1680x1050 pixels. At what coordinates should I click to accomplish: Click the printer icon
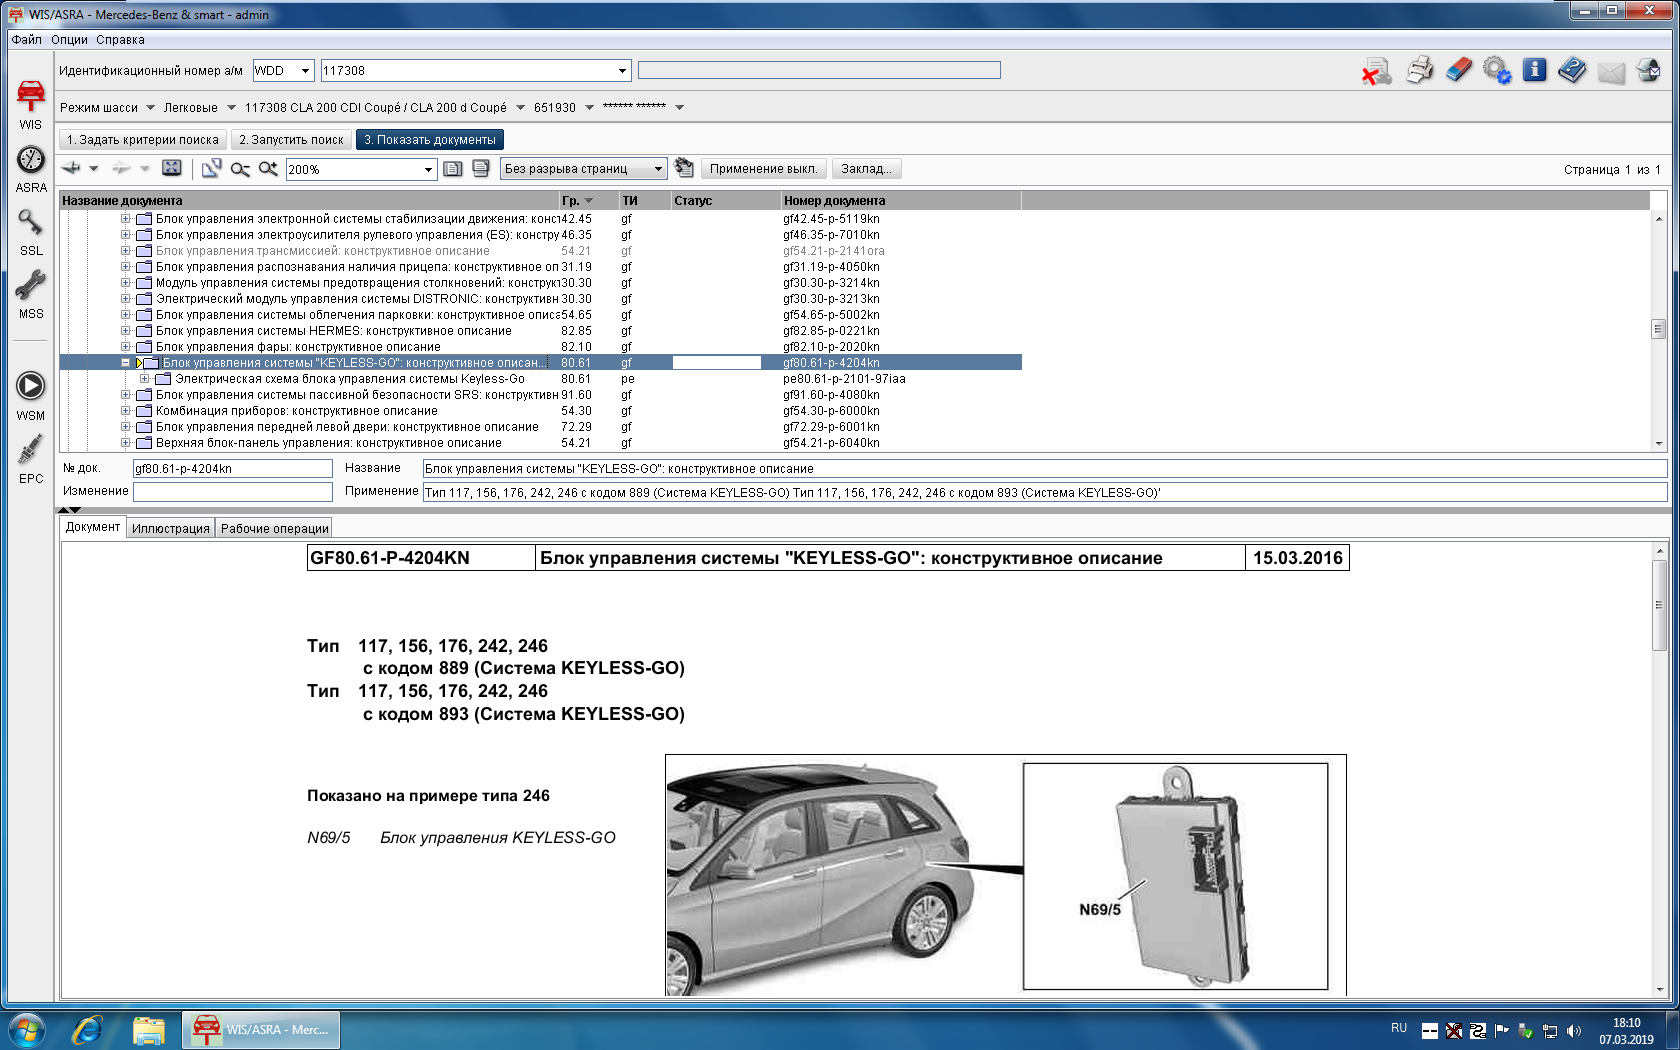click(1419, 71)
